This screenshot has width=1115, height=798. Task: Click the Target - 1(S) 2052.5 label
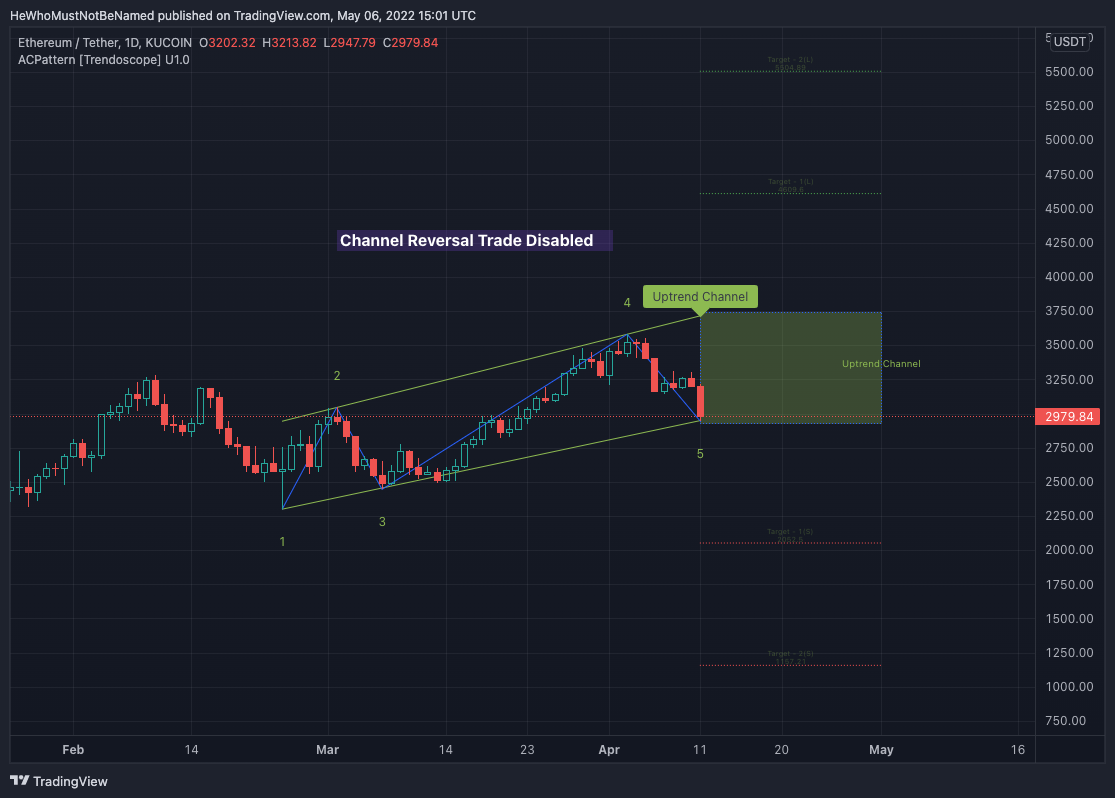[790, 536]
